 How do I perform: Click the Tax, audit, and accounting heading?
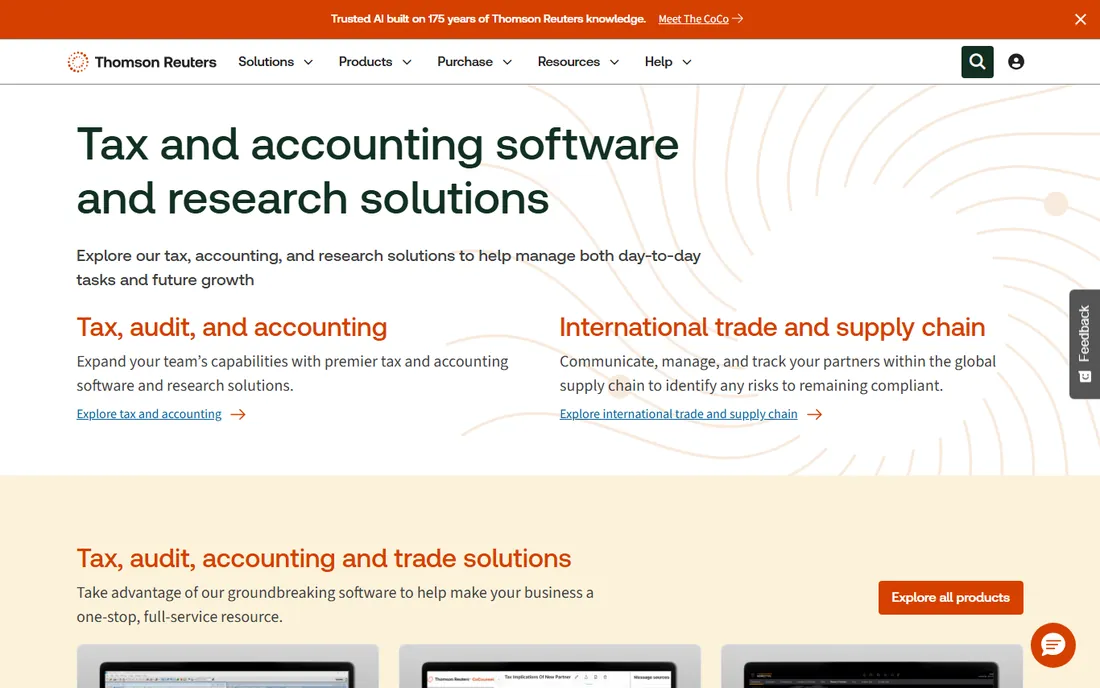[x=232, y=328]
